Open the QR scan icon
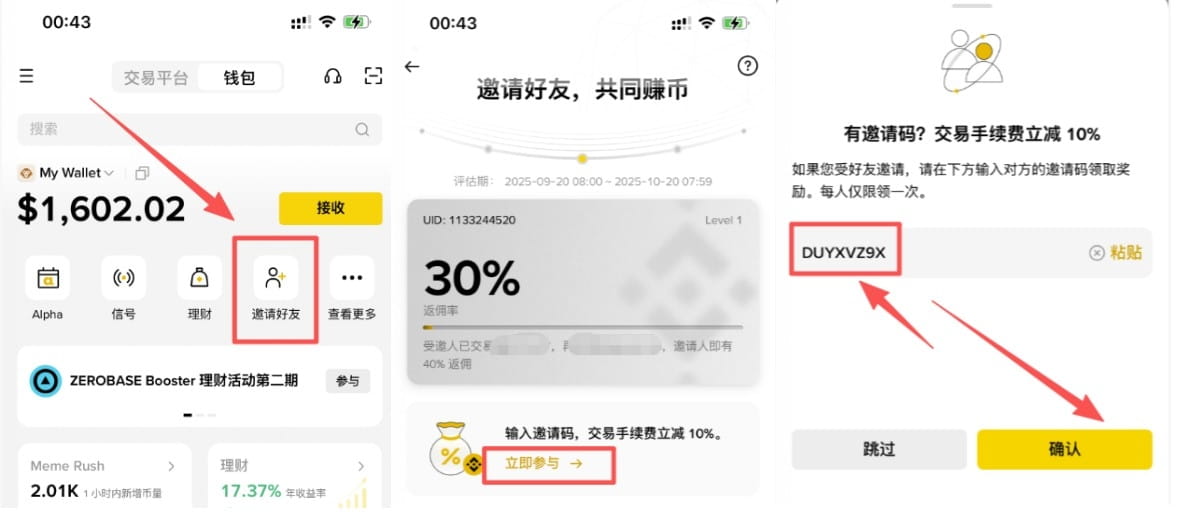The width and height of the screenshot is (1192, 529). pyautogui.click(x=372, y=76)
